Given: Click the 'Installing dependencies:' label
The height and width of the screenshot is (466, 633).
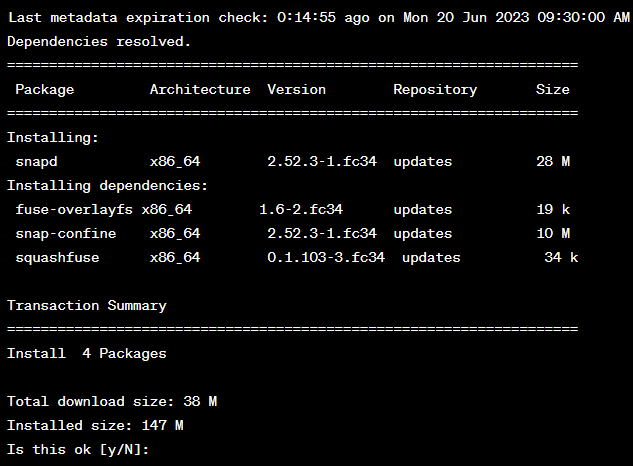Looking at the screenshot, I should [107, 186].
